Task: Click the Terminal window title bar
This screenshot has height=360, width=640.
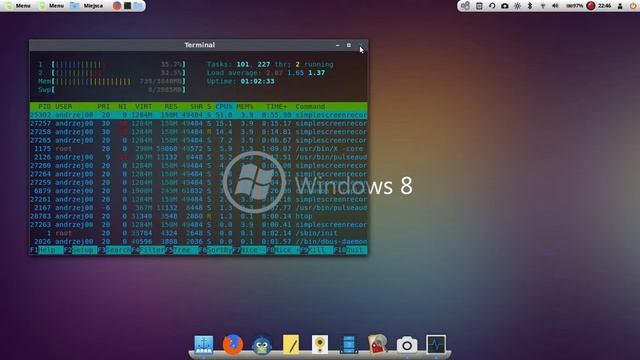Action: (x=198, y=45)
